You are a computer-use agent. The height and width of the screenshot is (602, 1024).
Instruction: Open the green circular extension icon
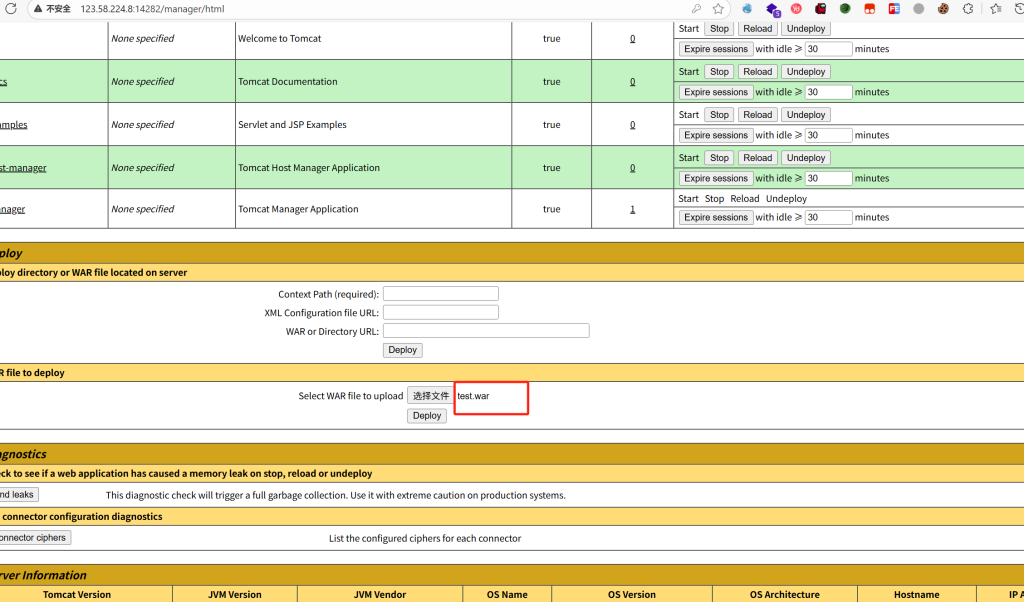pos(845,8)
